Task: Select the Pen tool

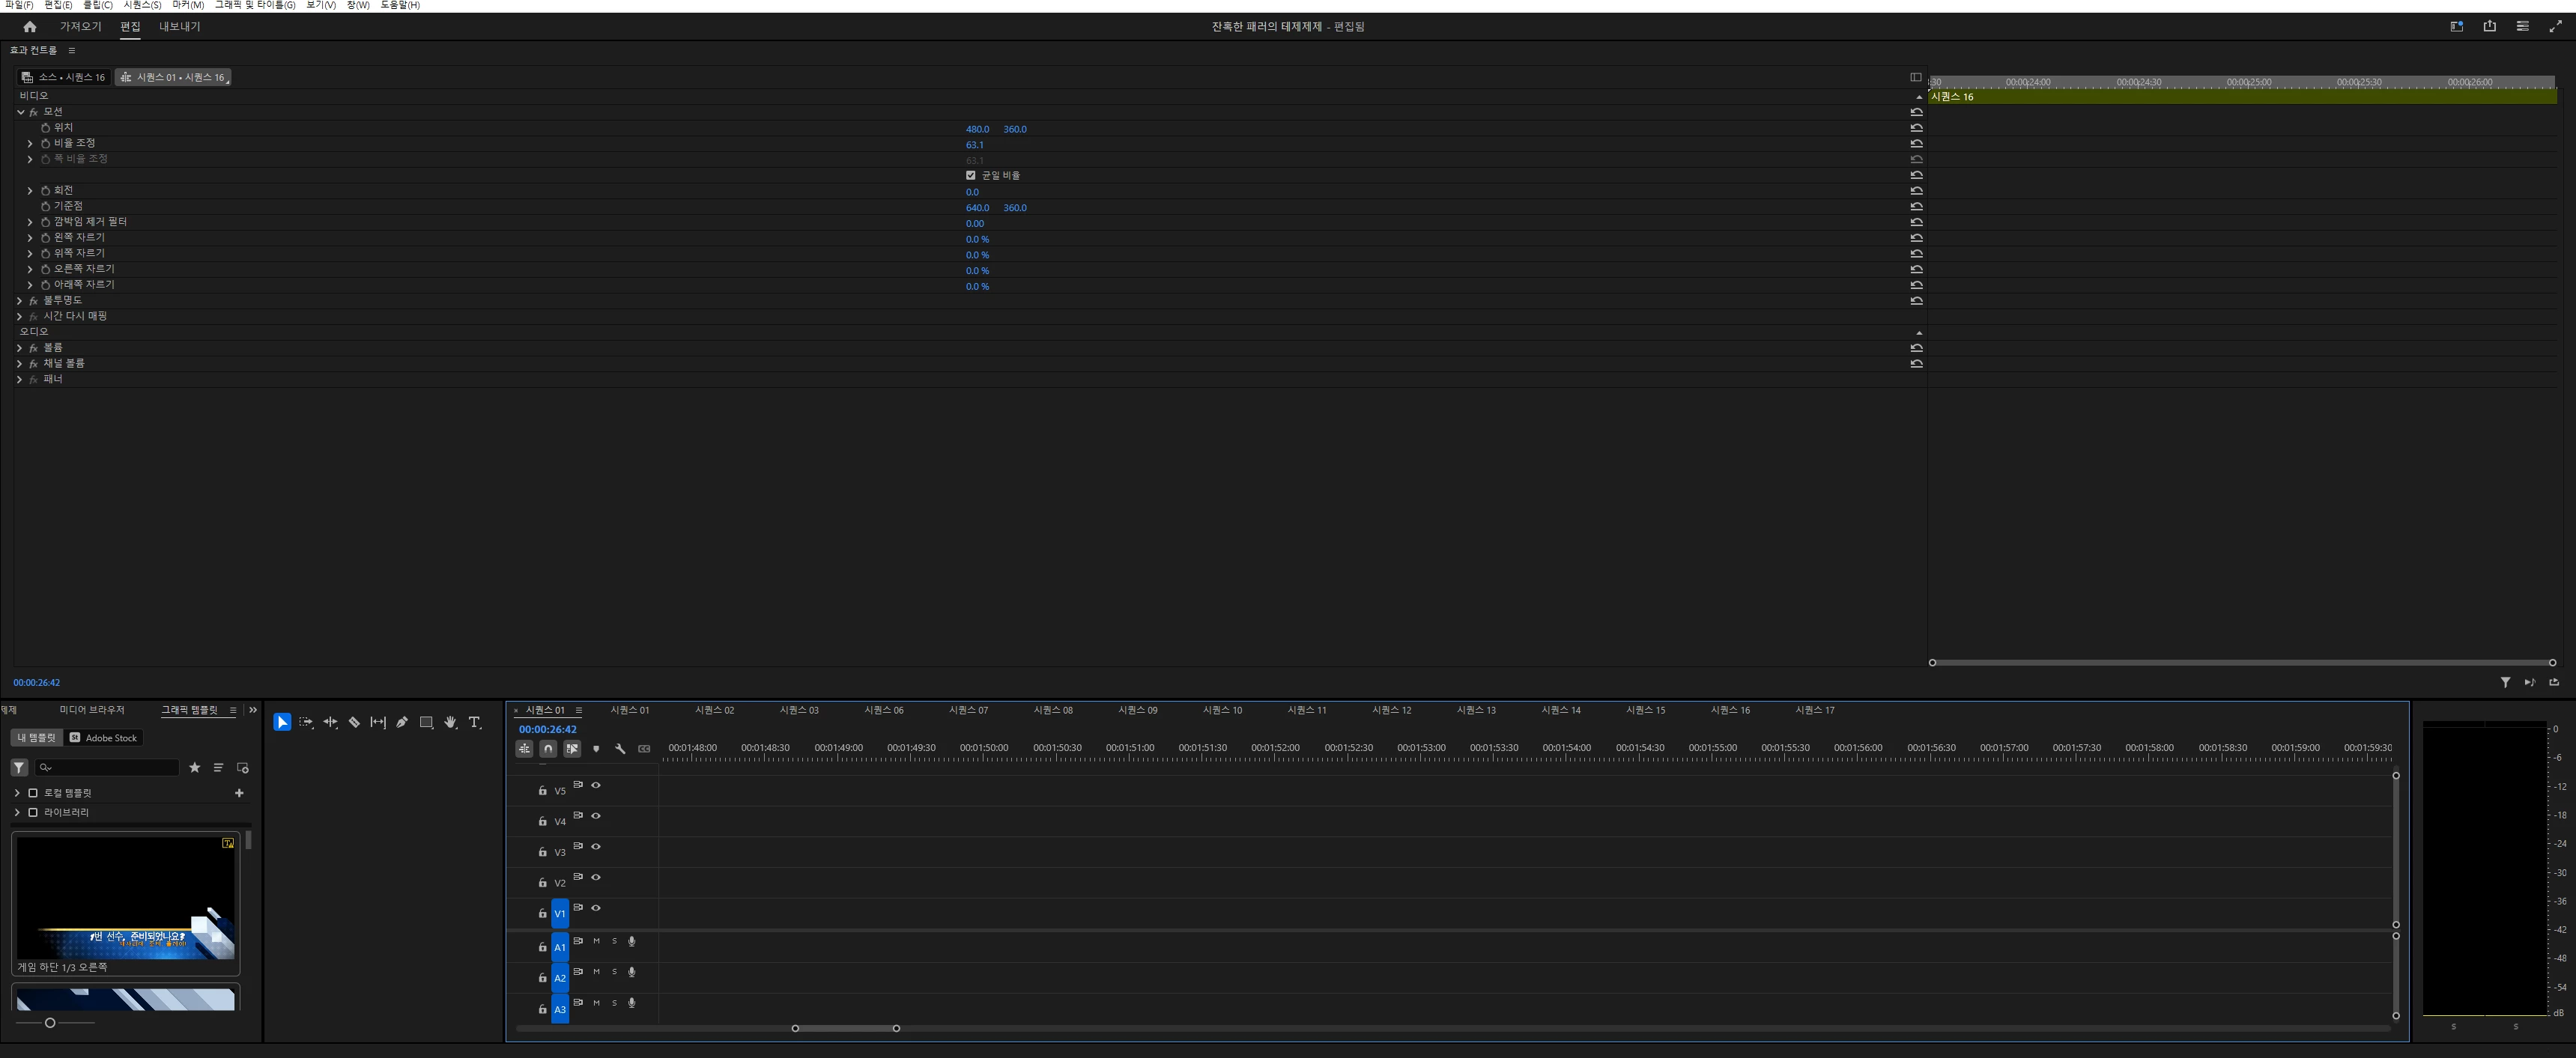Action: pos(402,722)
